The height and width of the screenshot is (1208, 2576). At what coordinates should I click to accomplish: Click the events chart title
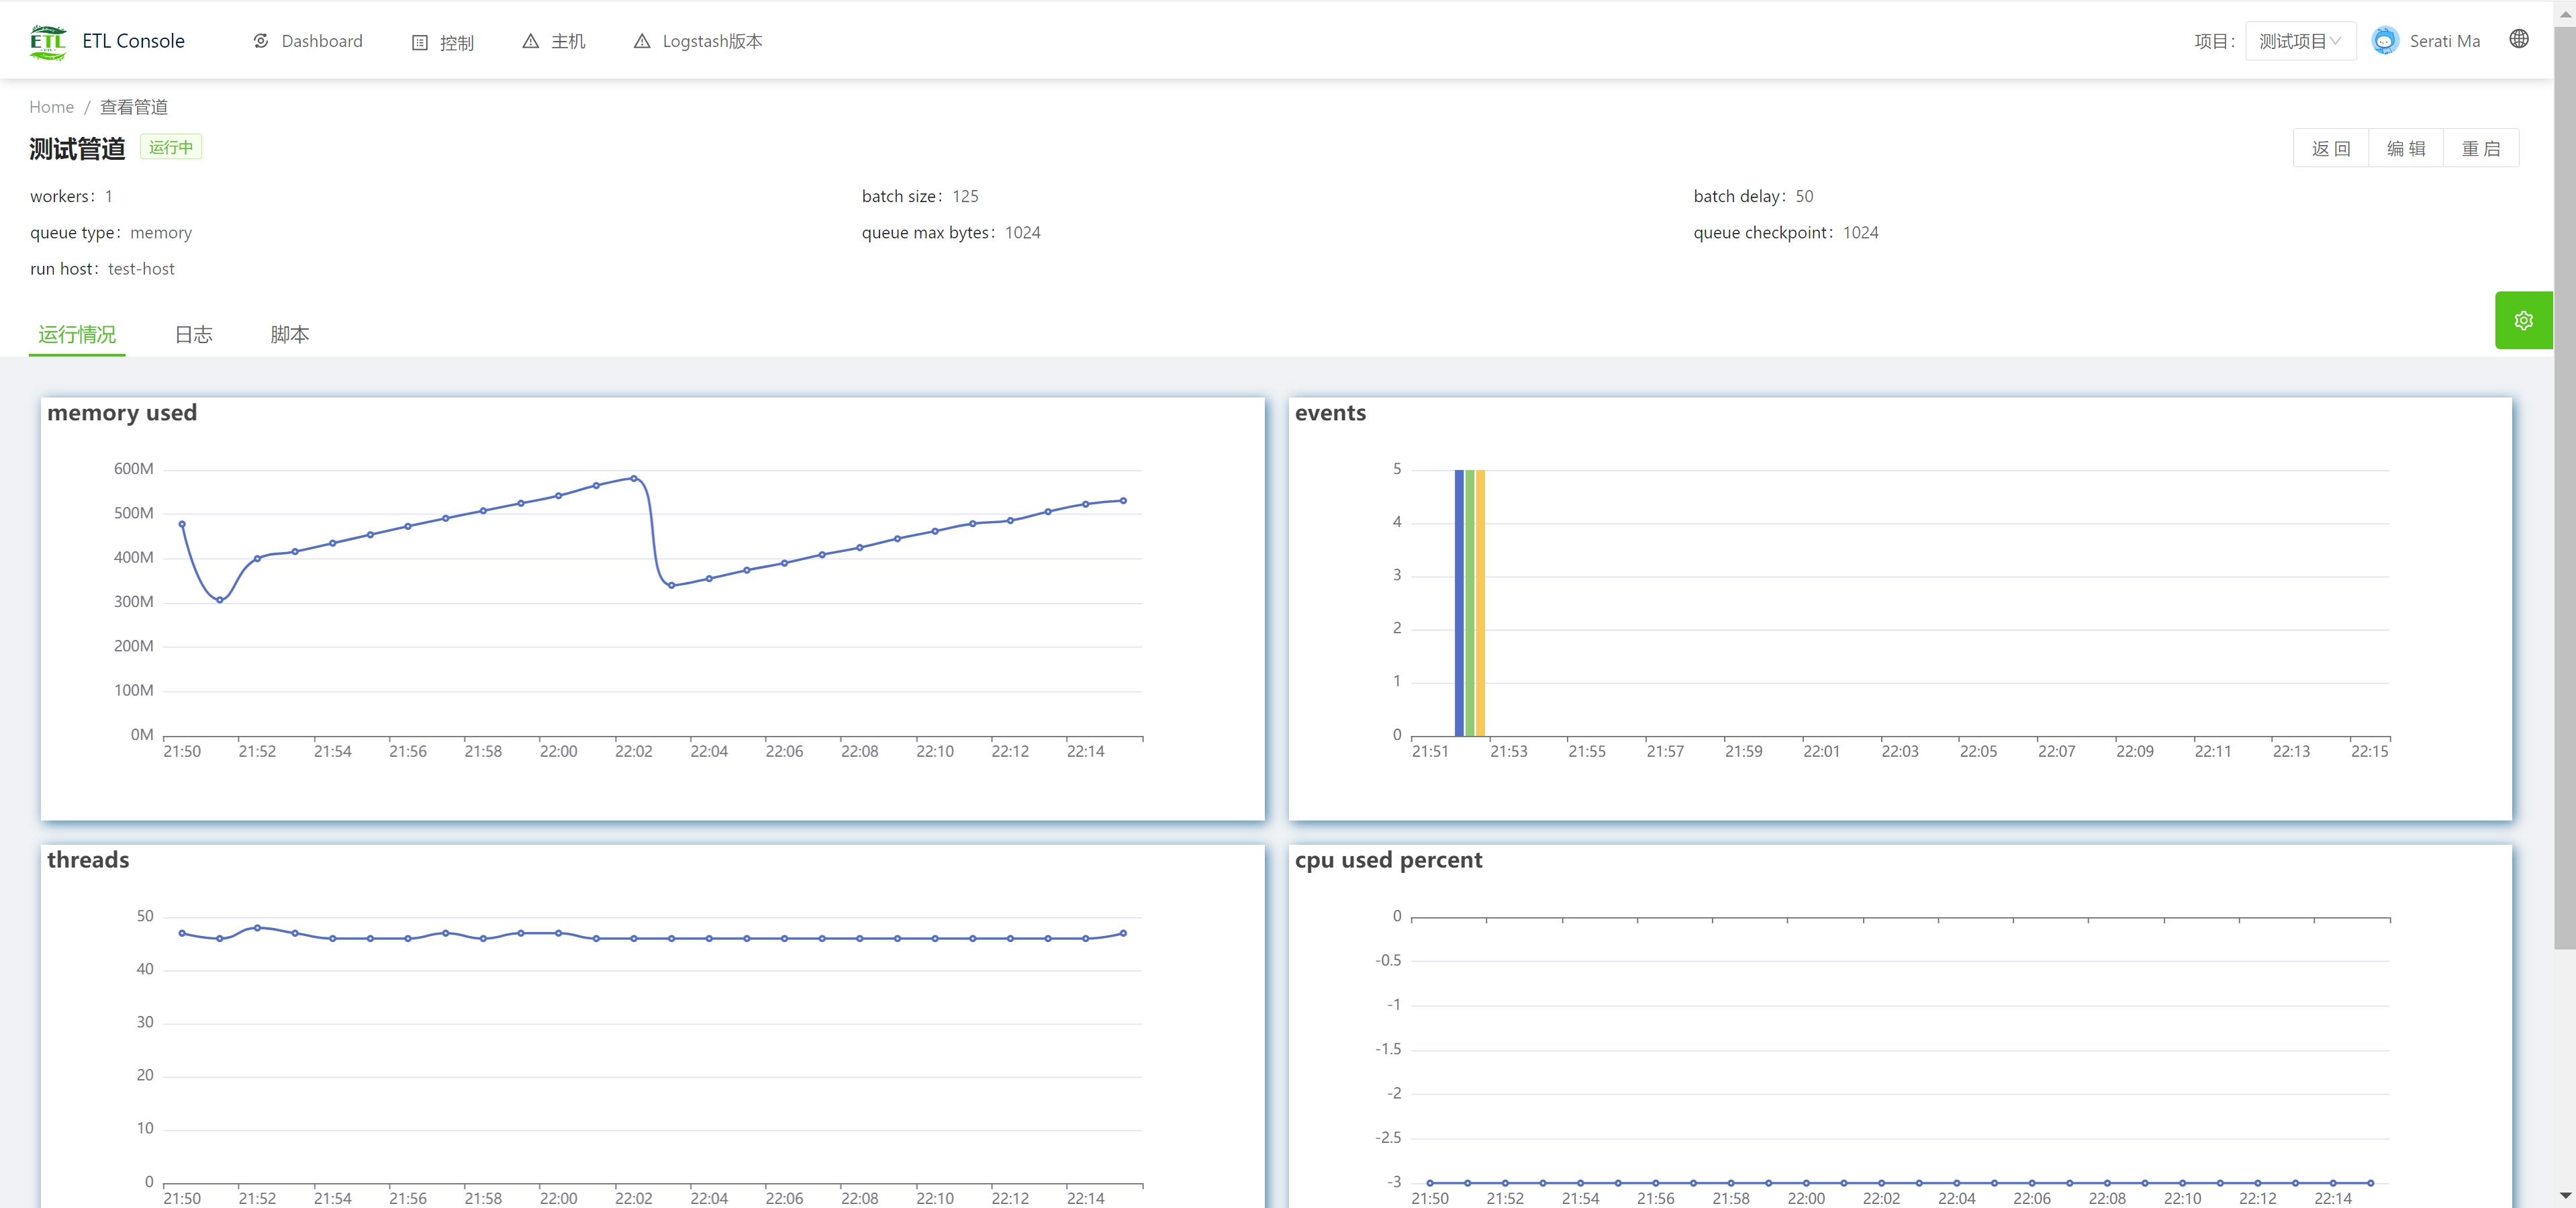(1330, 412)
